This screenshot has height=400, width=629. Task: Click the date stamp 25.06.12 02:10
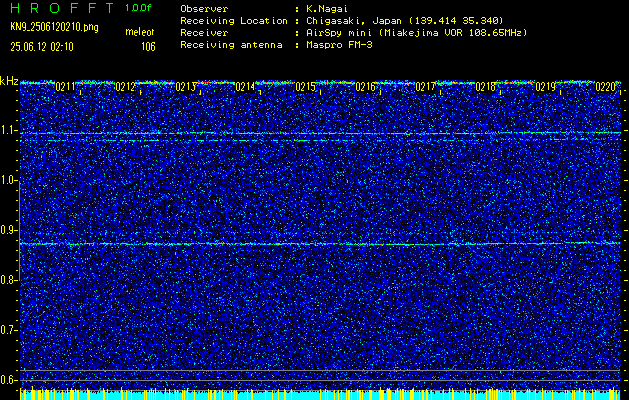click(42, 47)
